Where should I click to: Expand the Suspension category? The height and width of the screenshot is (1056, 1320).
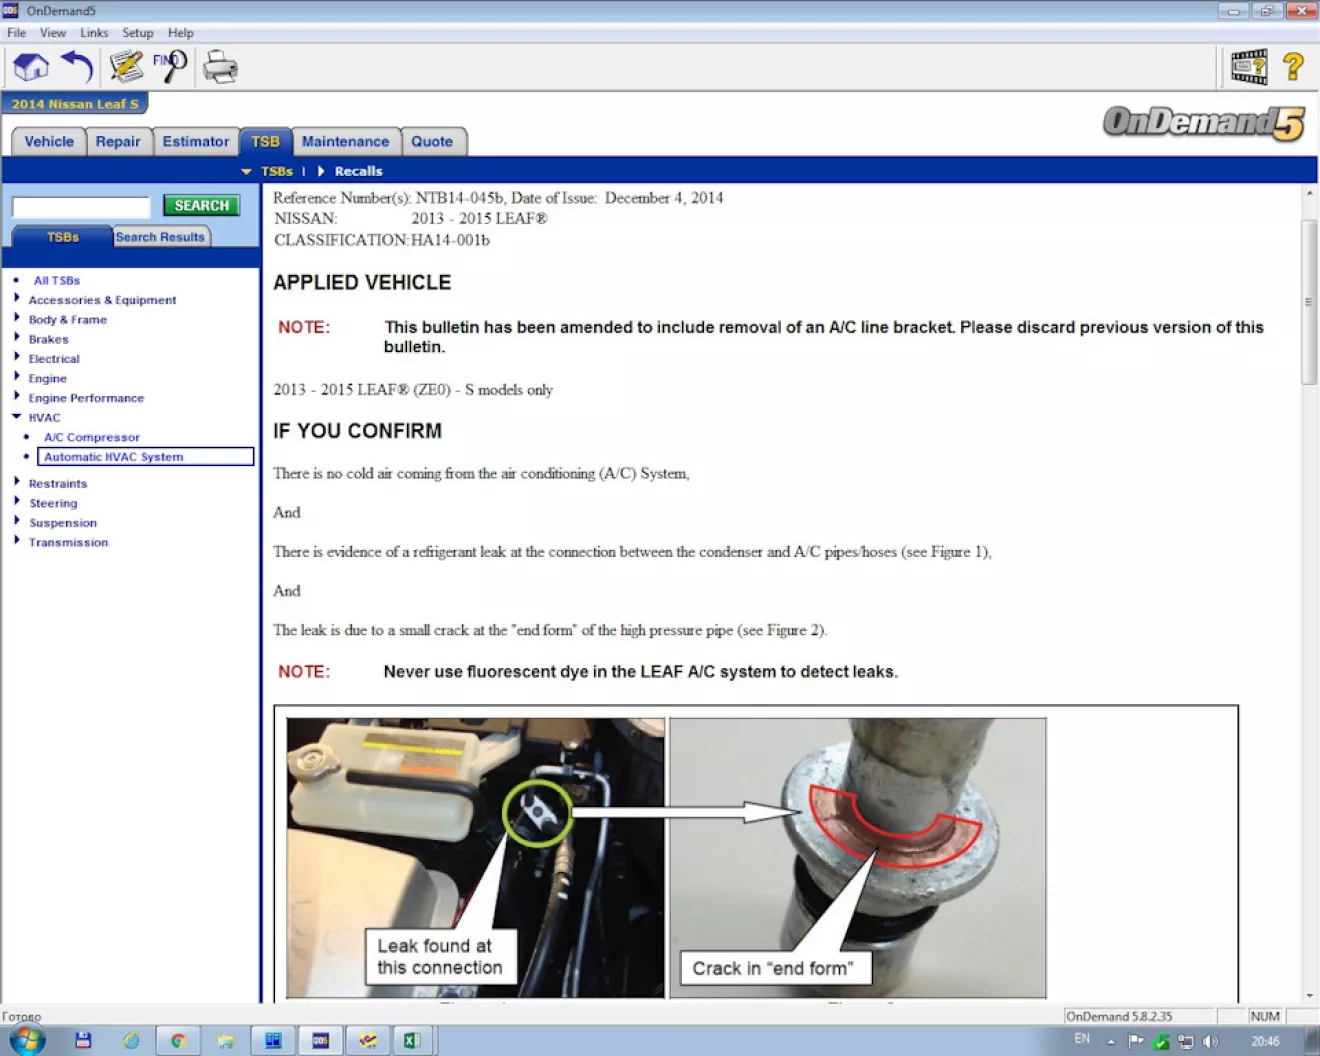[x=17, y=521]
